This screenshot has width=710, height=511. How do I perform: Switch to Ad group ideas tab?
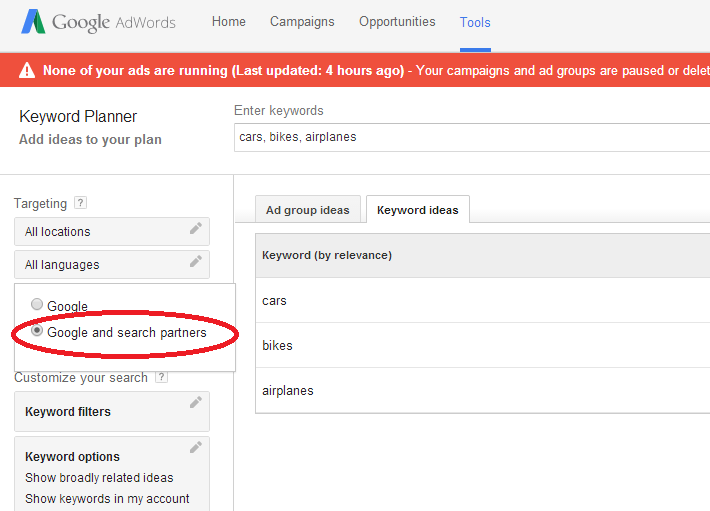(x=307, y=210)
